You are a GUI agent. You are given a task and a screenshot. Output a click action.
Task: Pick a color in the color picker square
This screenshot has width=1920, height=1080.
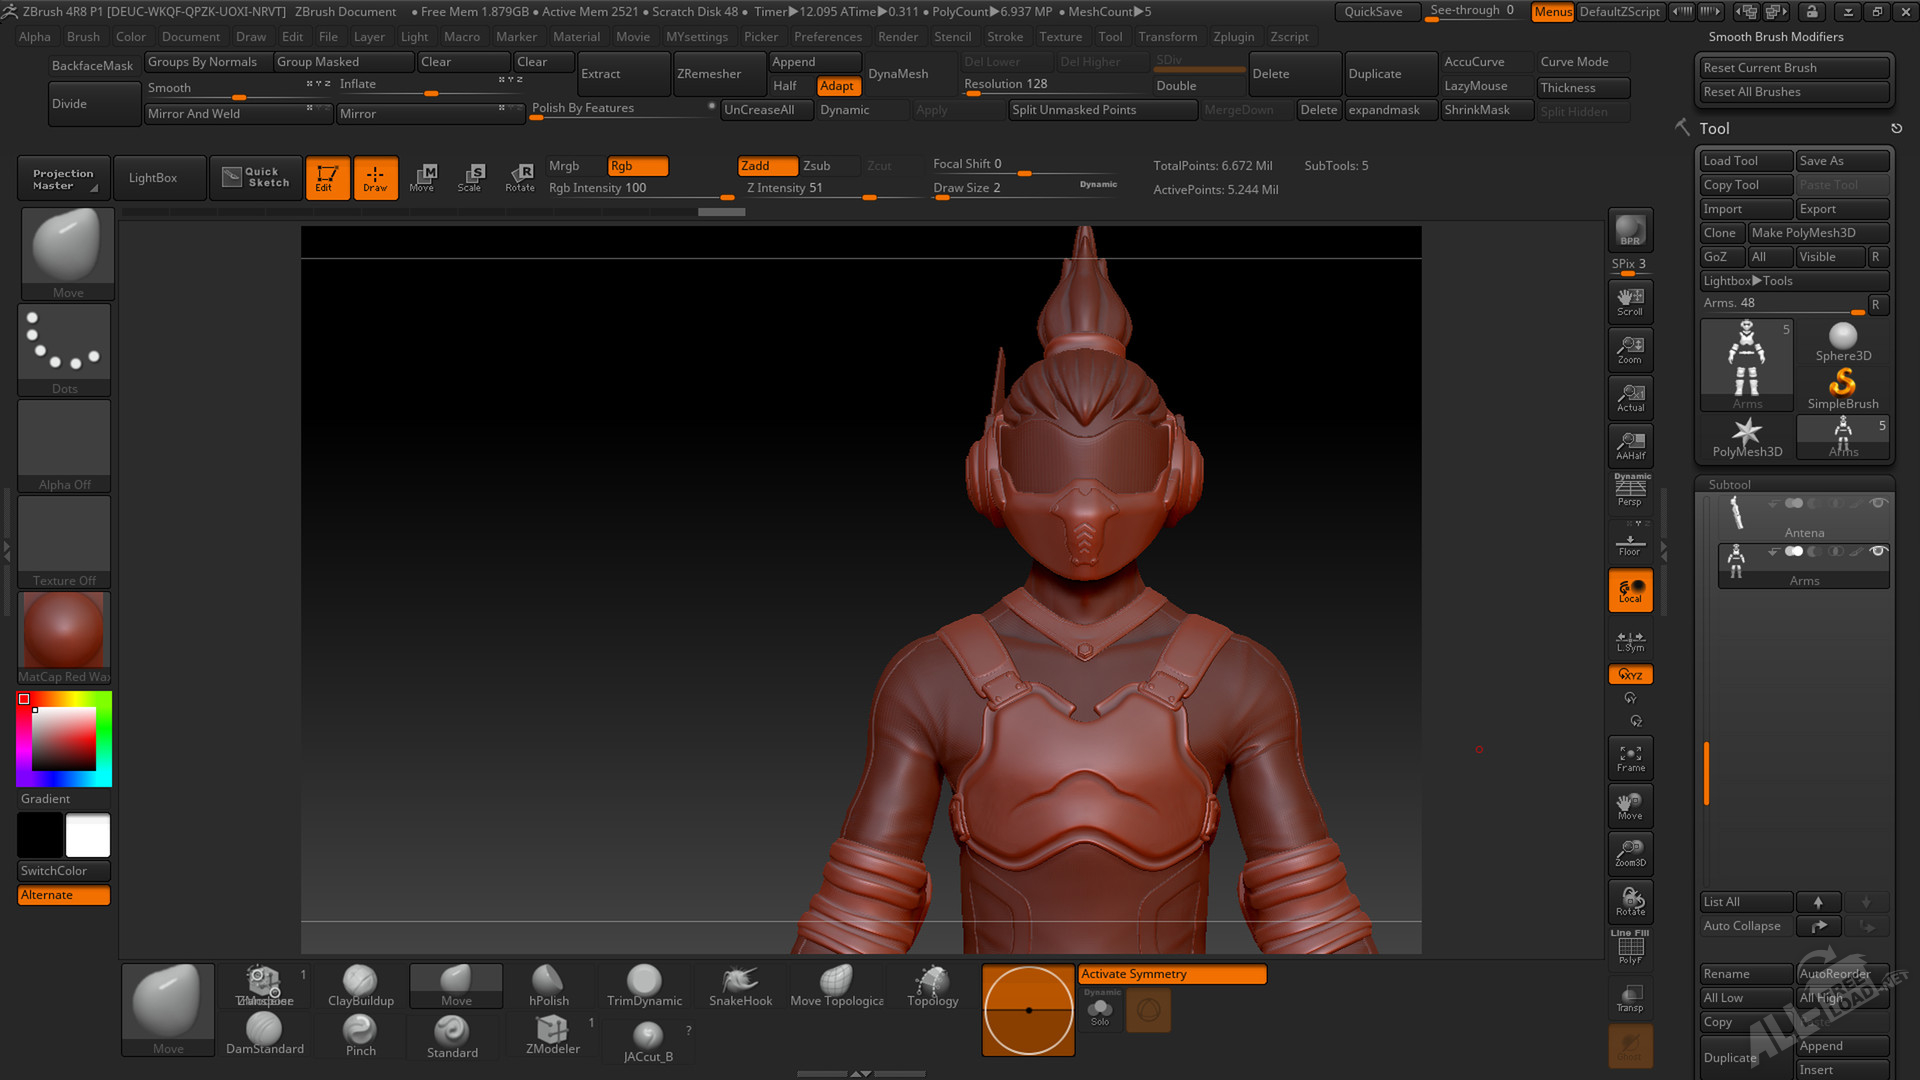tap(64, 739)
